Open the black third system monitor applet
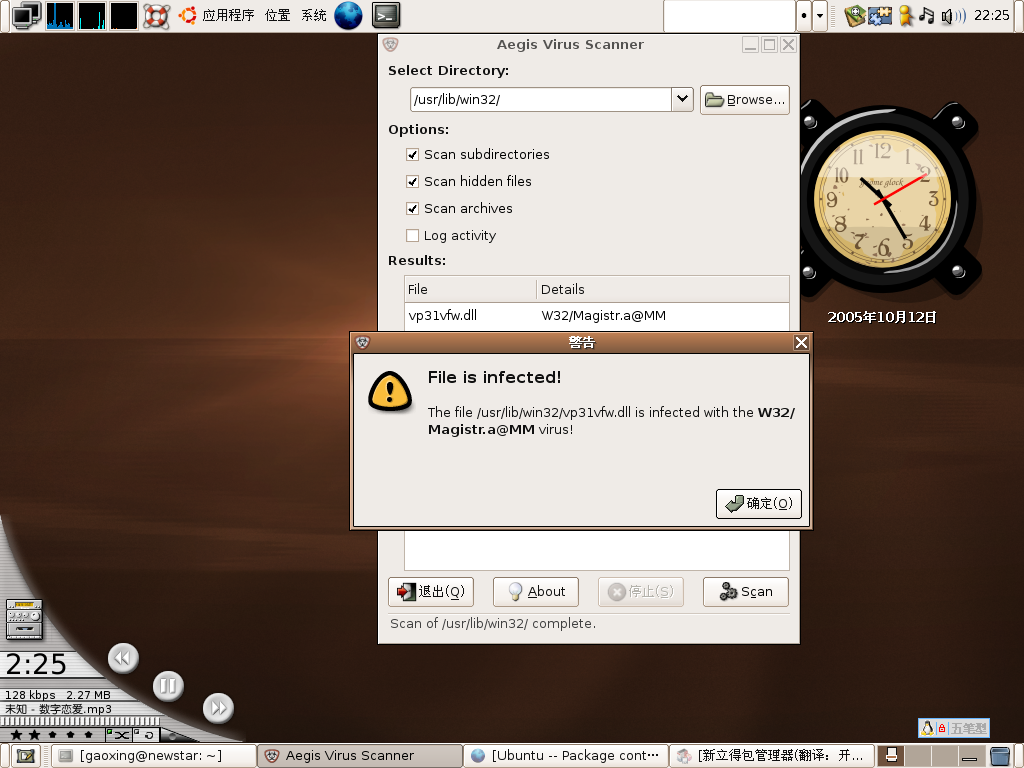 (x=124, y=16)
